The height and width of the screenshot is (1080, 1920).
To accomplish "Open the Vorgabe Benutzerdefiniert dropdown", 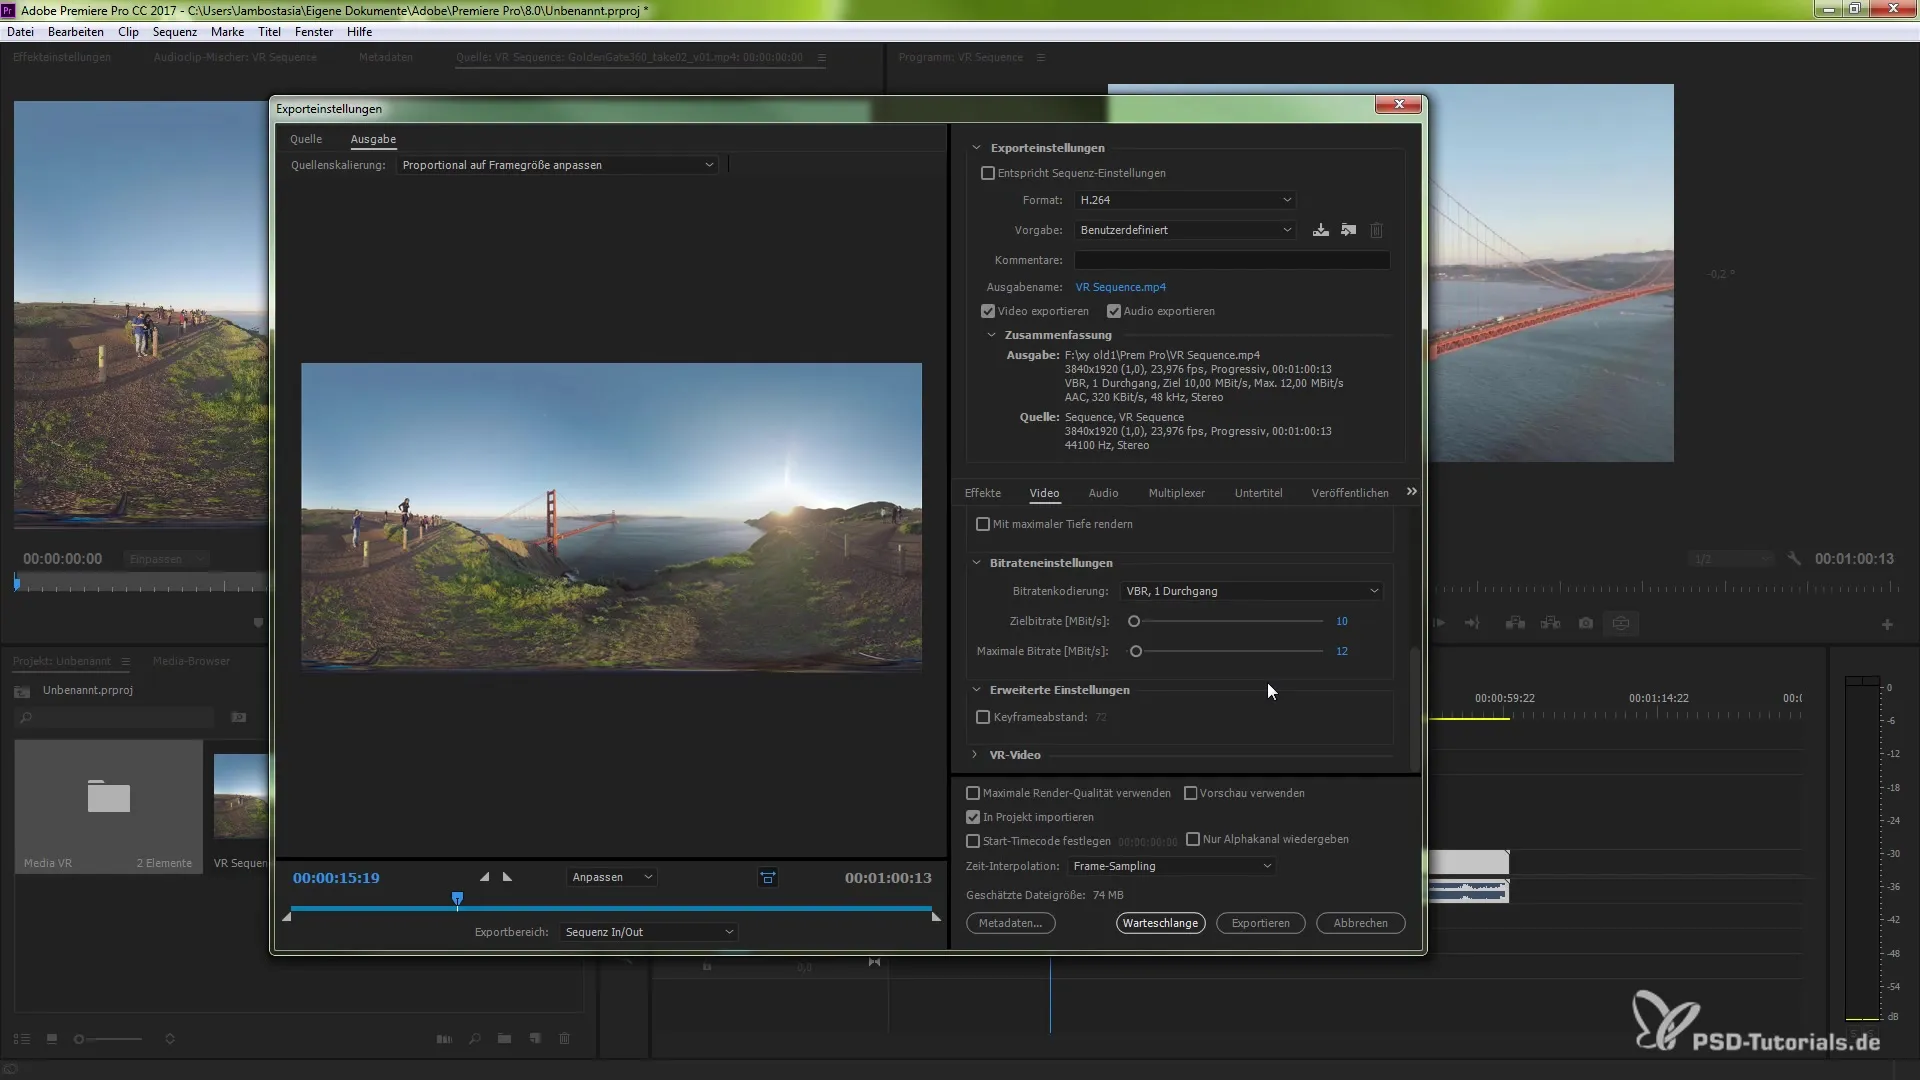I will point(1185,230).
